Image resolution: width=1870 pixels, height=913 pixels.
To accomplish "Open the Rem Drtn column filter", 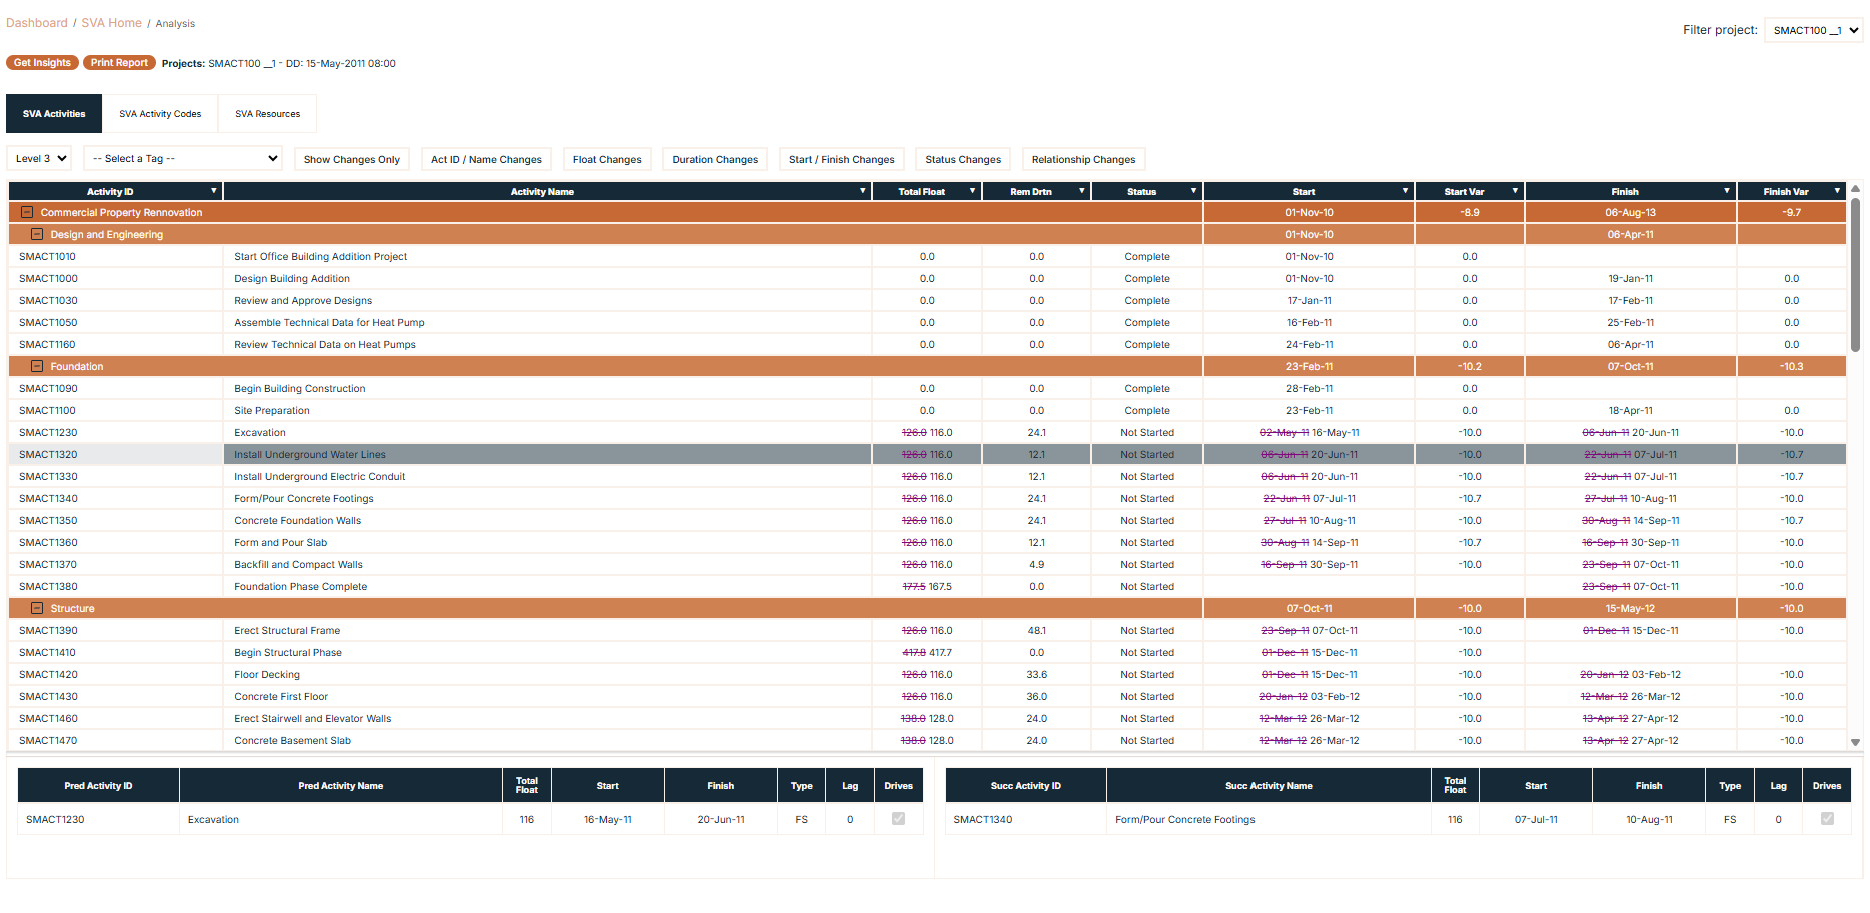I will 1081,191.
